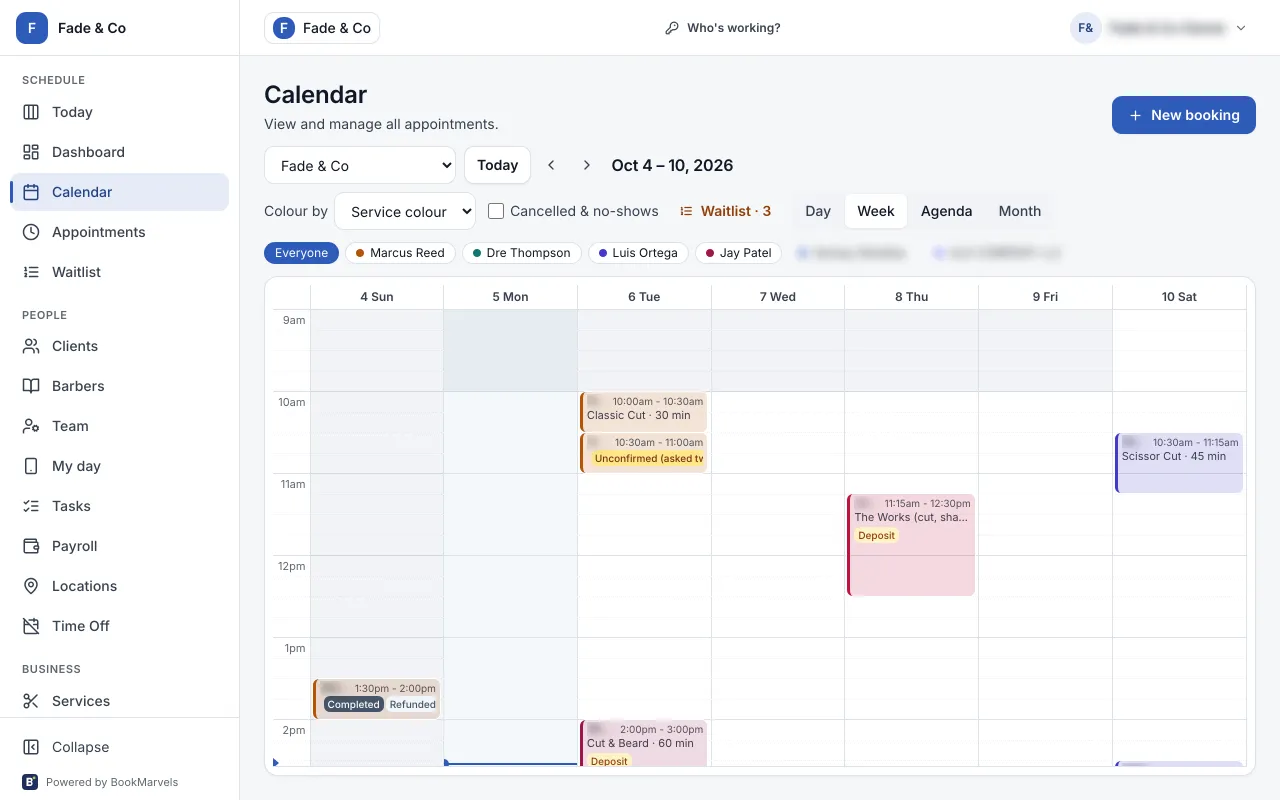Screen dimensions: 1280x800
Task: Click the Today date button
Action: click(x=497, y=165)
